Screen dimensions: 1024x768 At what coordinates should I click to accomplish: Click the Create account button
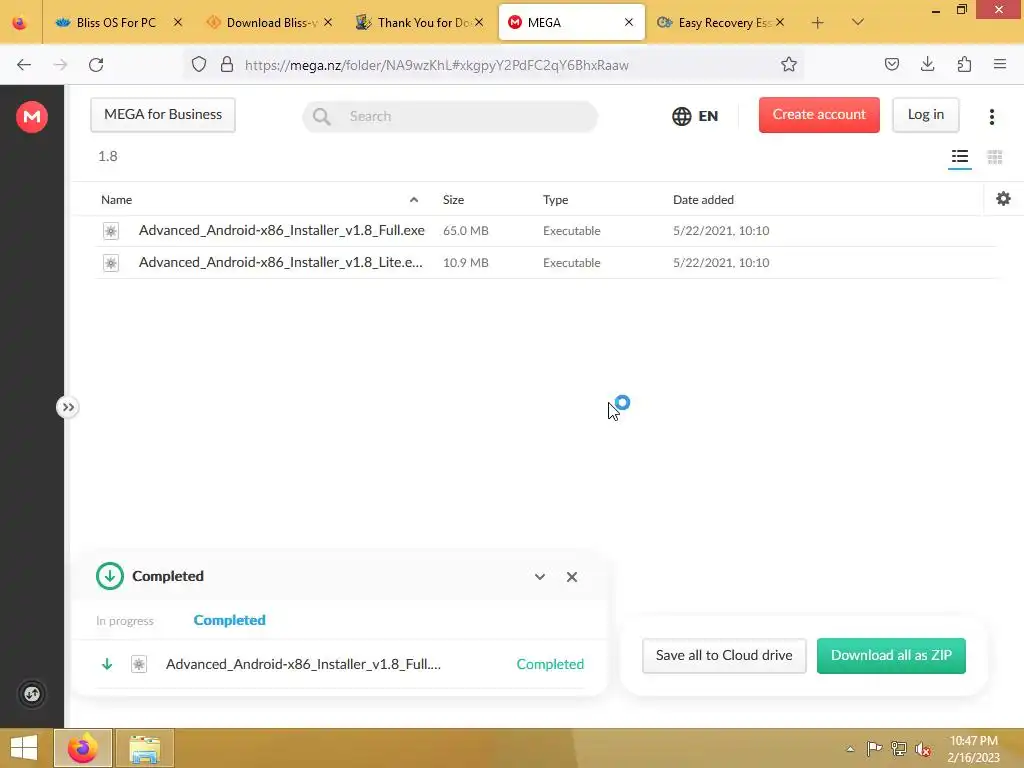(819, 115)
